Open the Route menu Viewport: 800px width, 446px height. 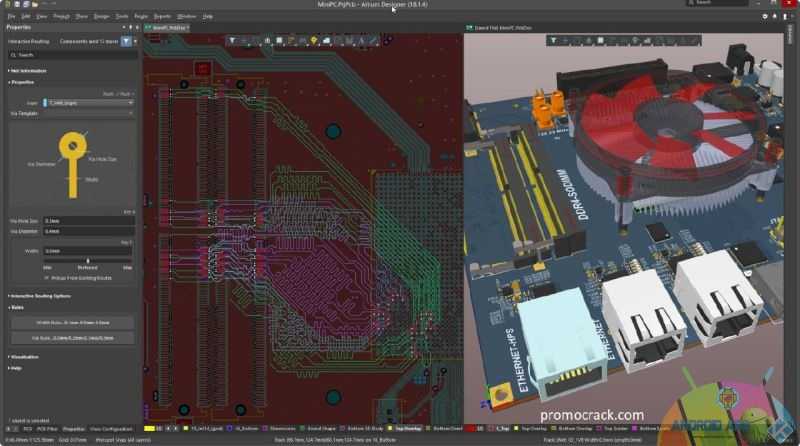pyautogui.click(x=141, y=16)
